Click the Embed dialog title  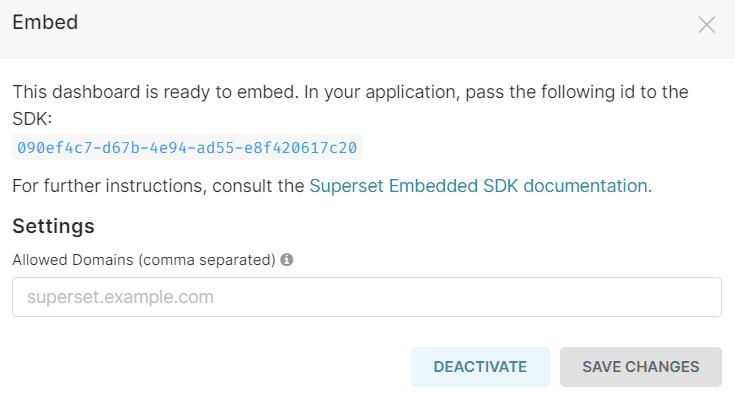click(45, 22)
